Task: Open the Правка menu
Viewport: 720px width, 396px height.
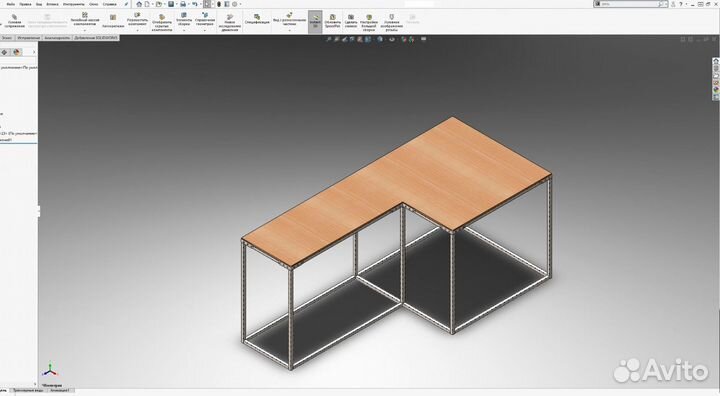Action: (x=25, y=4)
